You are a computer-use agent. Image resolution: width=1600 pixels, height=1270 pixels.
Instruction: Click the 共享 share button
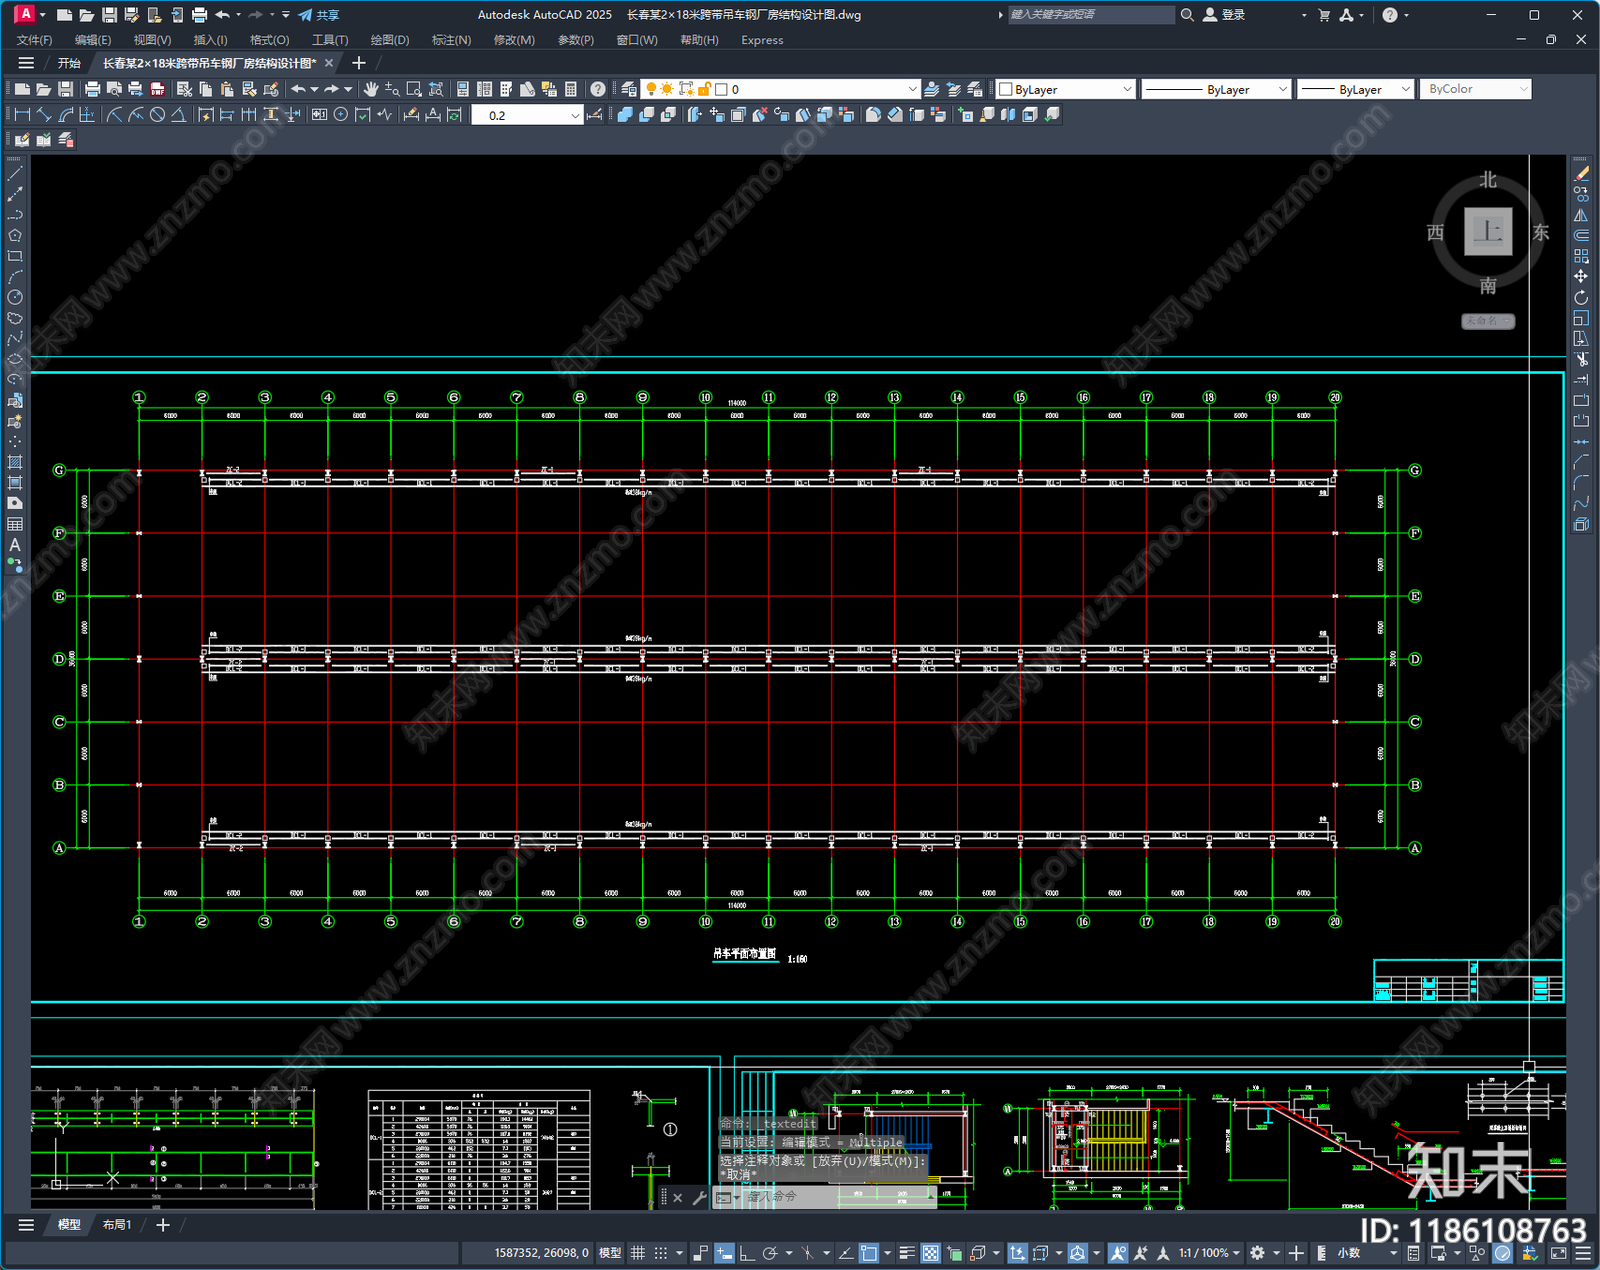tap(319, 15)
